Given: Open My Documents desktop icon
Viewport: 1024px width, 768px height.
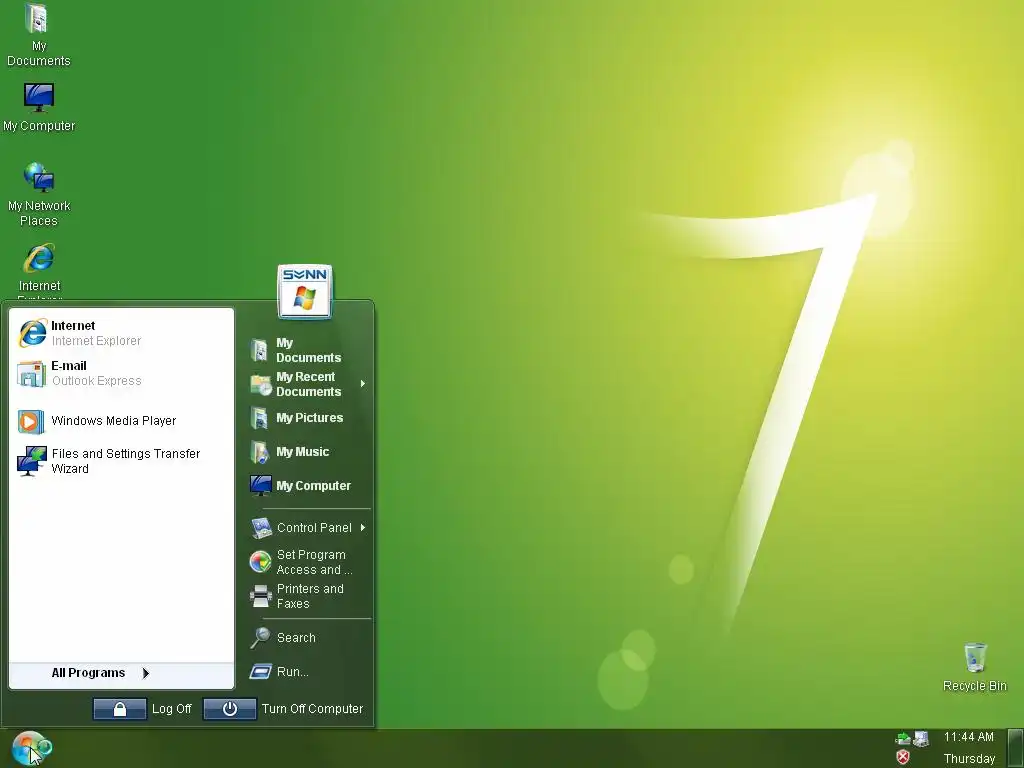Looking at the screenshot, I should click(39, 36).
